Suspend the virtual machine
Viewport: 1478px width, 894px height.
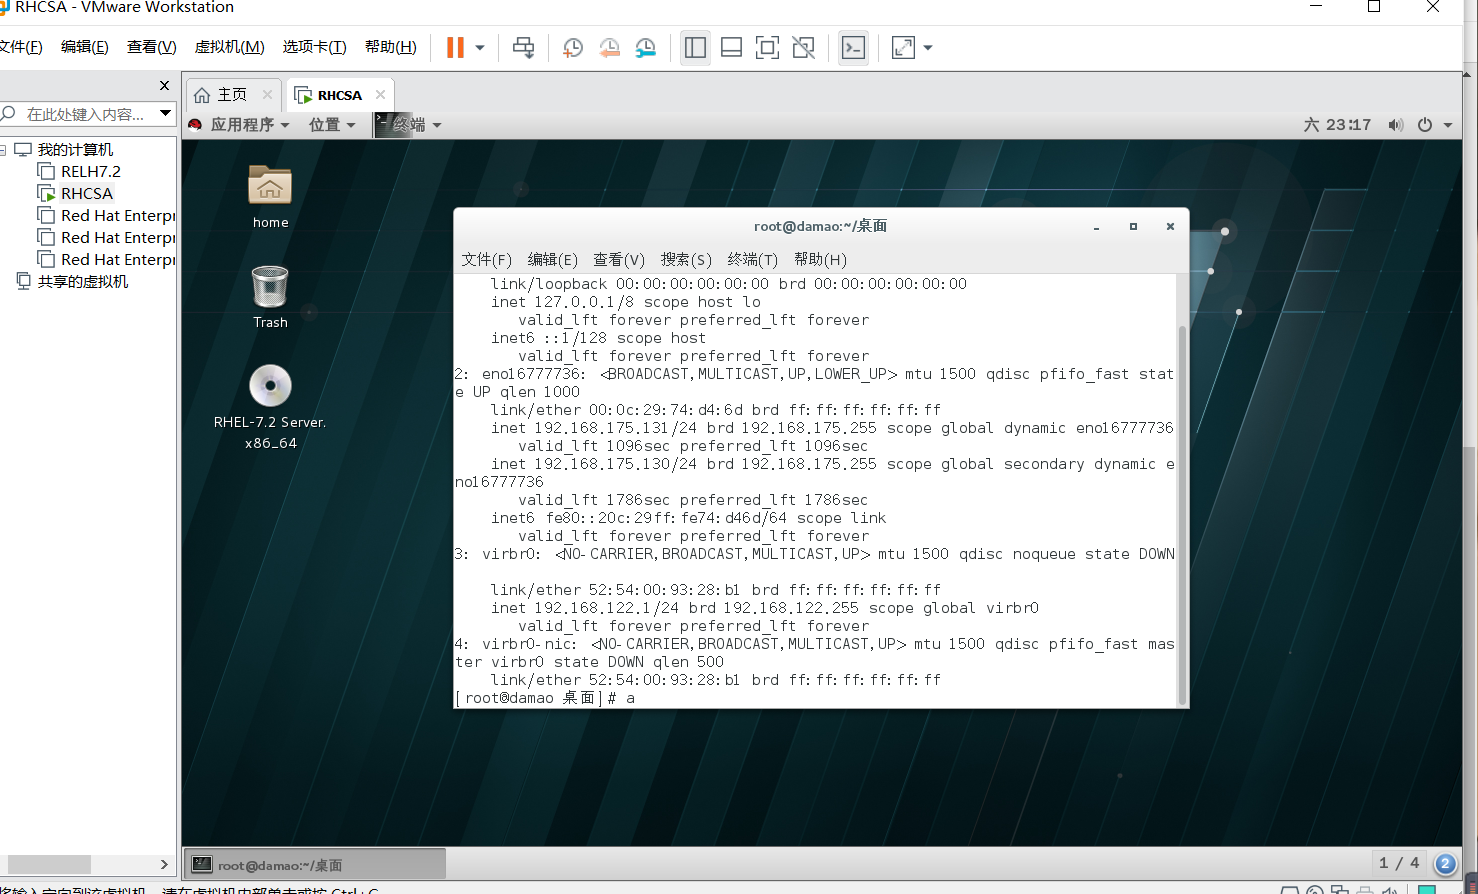tap(457, 47)
